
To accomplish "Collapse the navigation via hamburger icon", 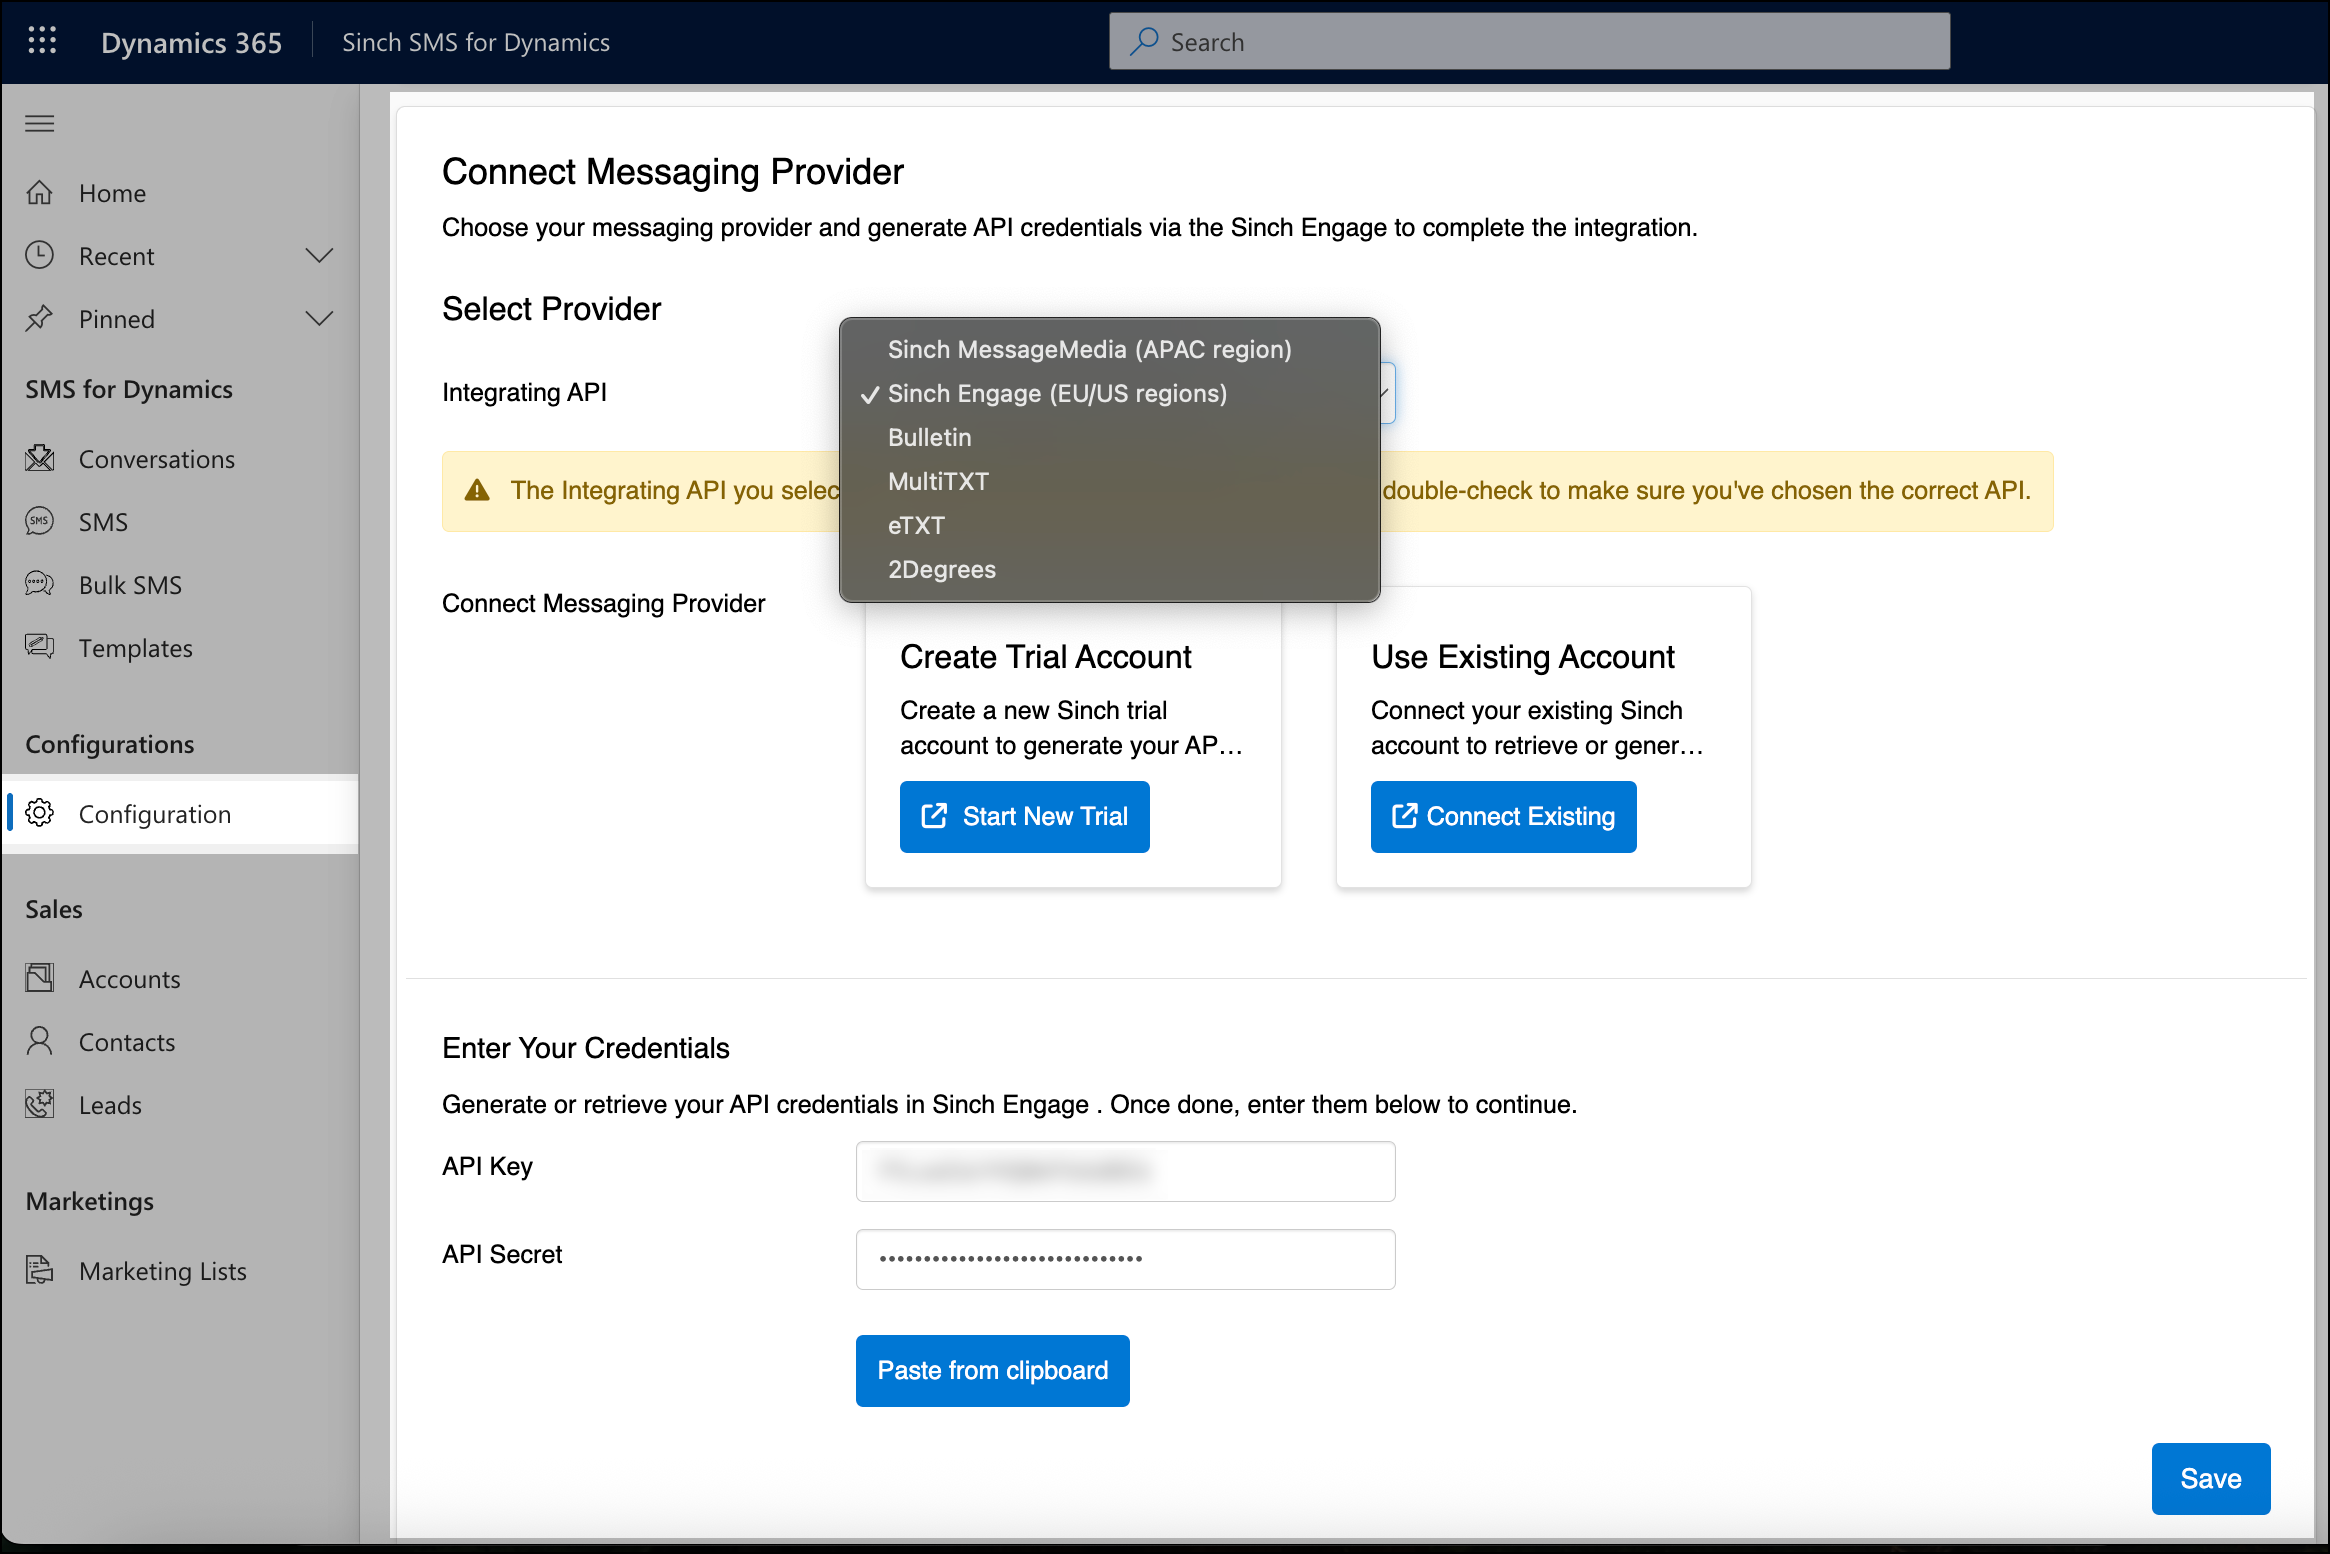I will [x=40, y=123].
